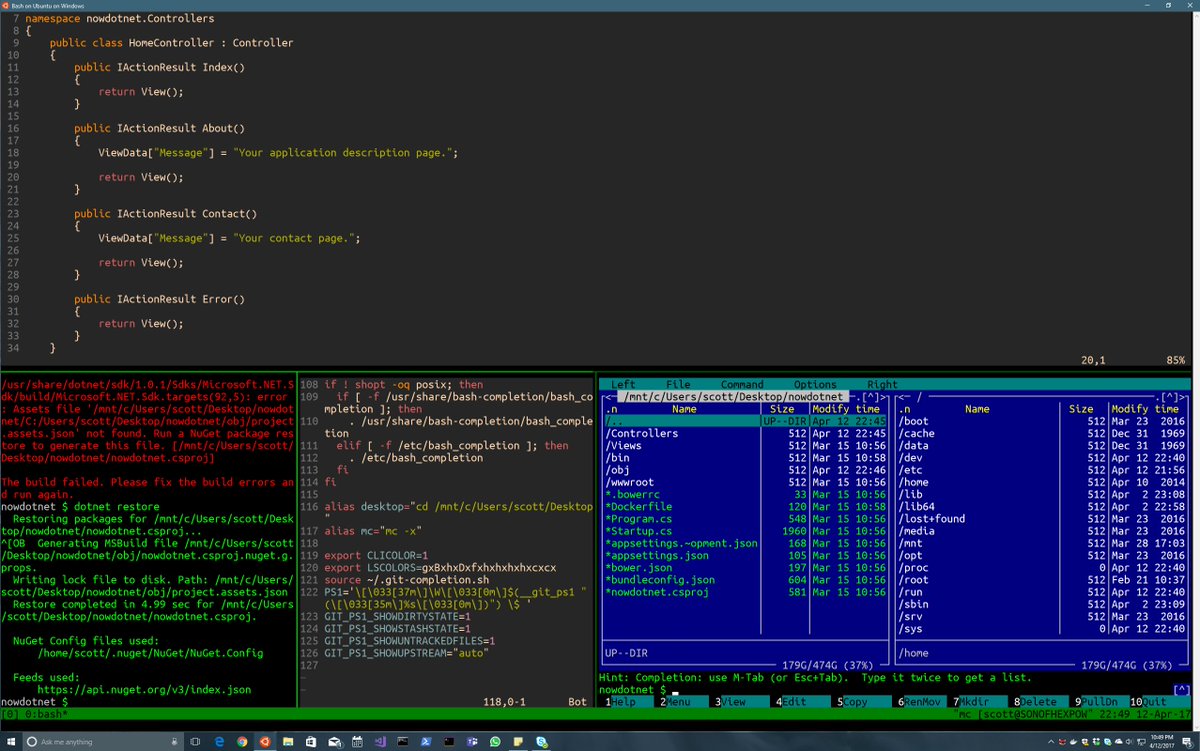This screenshot has width=1200, height=751.
Task: Open Skype from the taskbar
Action: [541, 741]
